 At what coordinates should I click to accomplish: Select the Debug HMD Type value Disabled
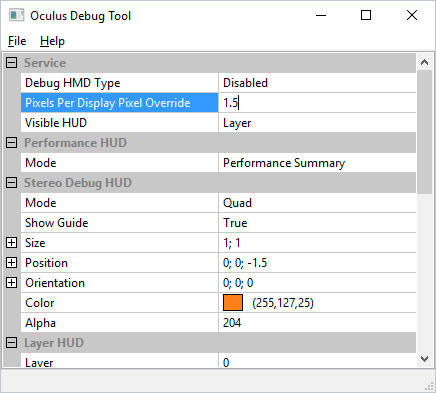coord(317,83)
